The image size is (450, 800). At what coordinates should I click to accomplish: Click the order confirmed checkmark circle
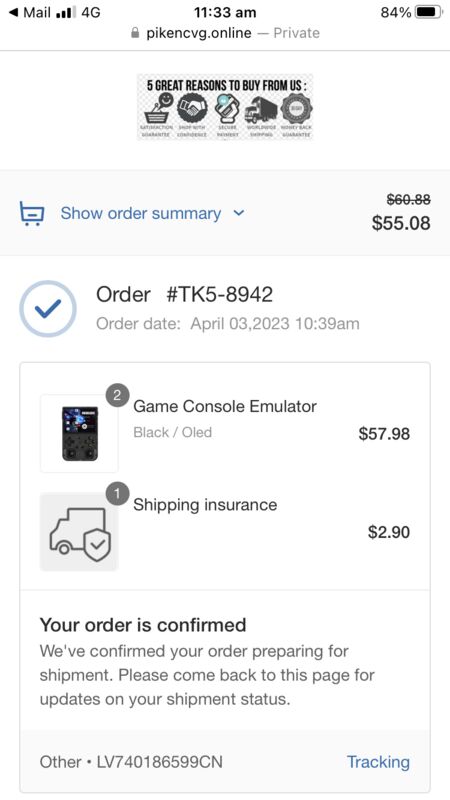[x=48, y=309]
